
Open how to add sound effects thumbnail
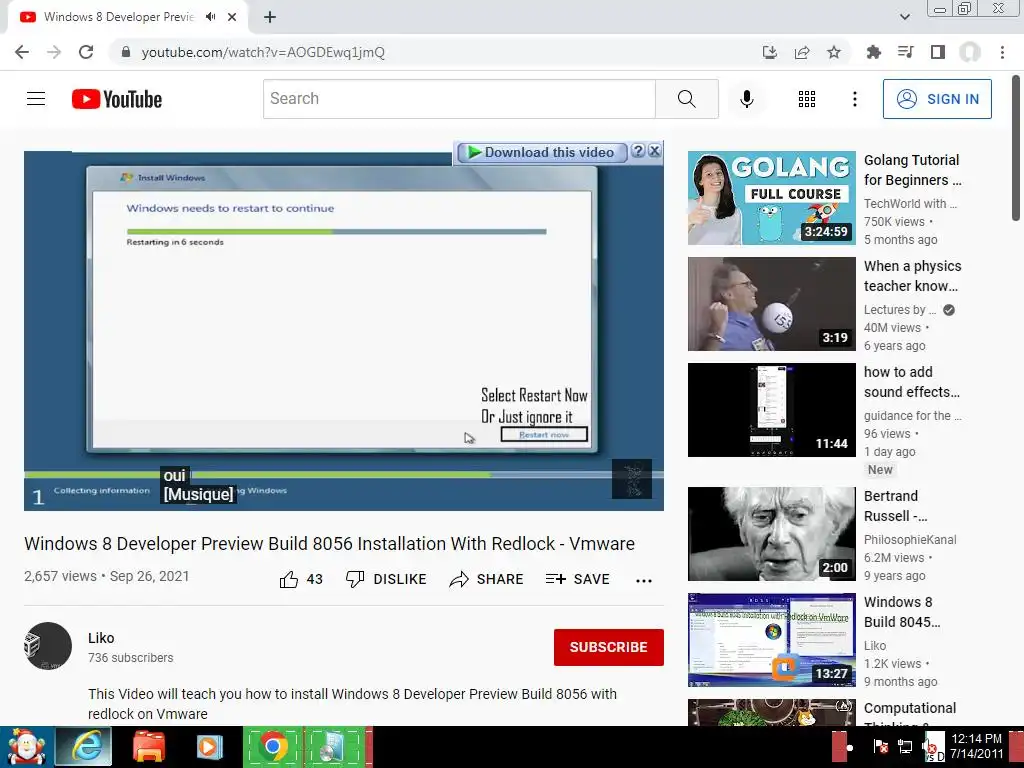pos(771,409)
